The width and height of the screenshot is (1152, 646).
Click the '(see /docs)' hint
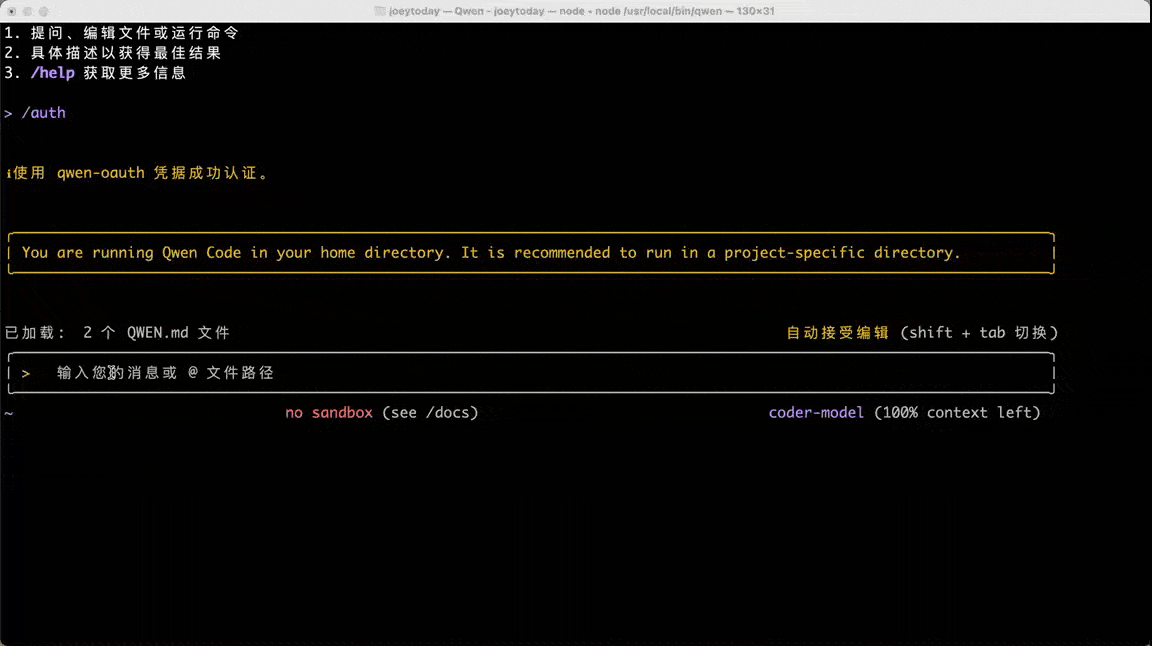coord(430,413)
